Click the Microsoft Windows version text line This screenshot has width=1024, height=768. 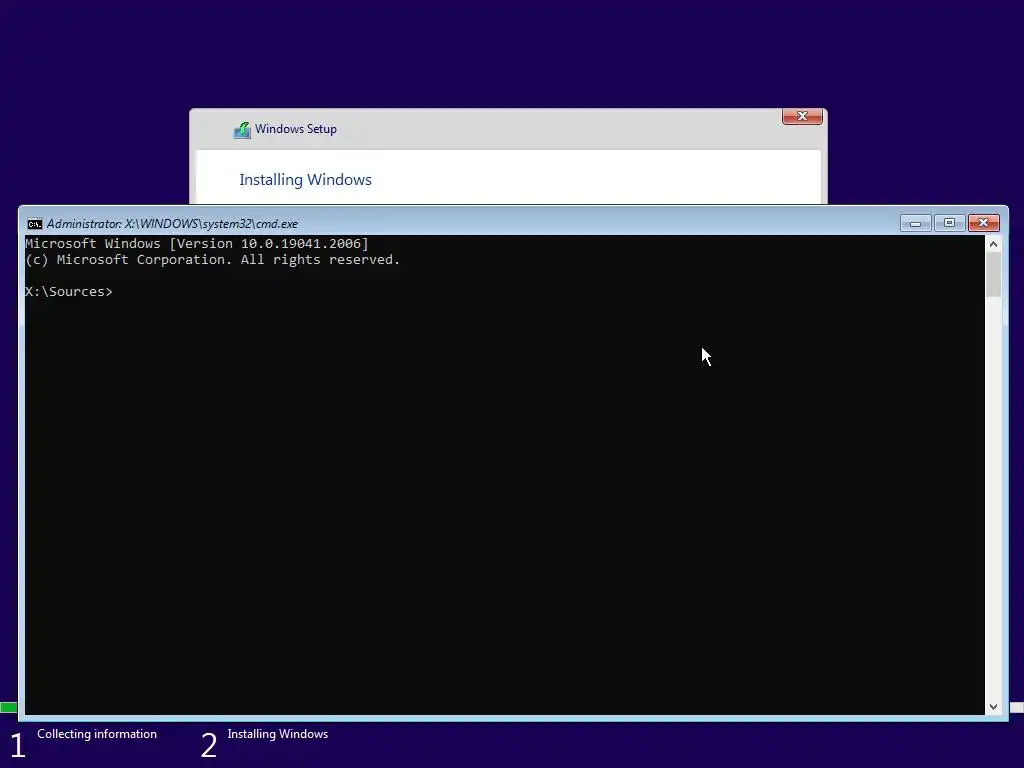pyautogui.click(x=197, y=244)
